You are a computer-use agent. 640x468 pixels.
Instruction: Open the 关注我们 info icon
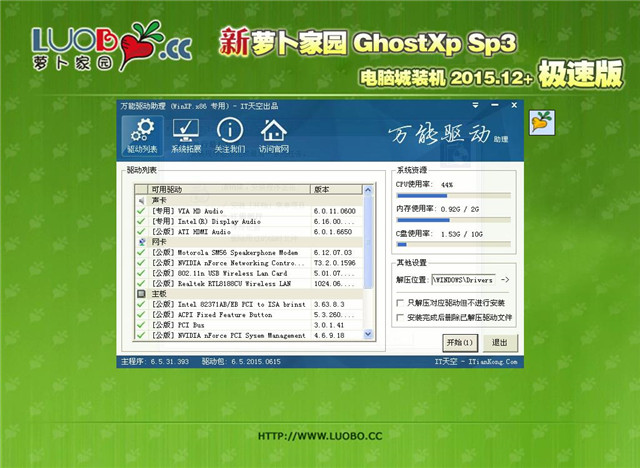(230, 135)
